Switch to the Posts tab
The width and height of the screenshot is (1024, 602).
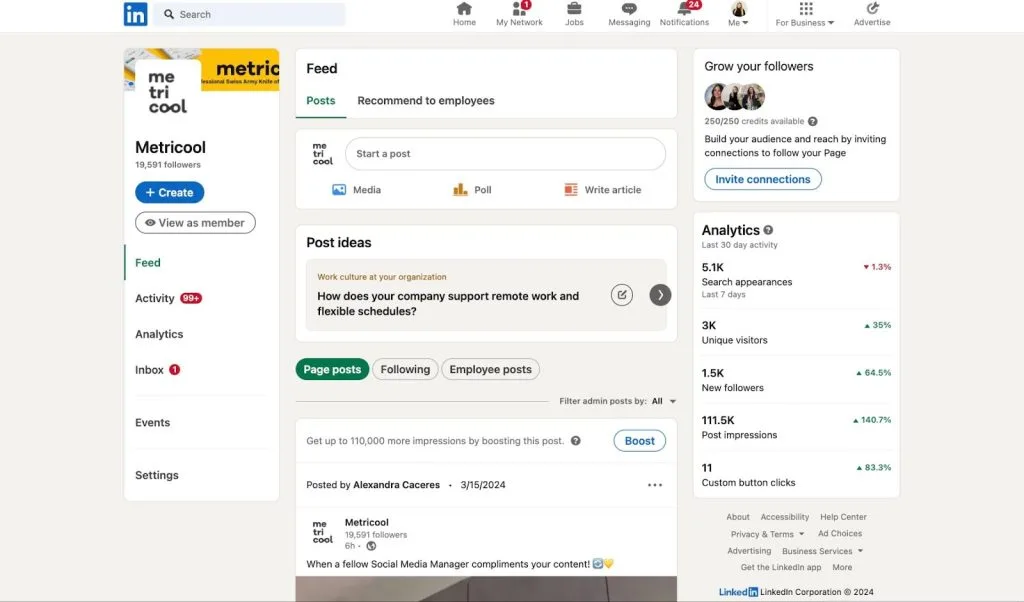pyautogui.click(x=321, y=101)
